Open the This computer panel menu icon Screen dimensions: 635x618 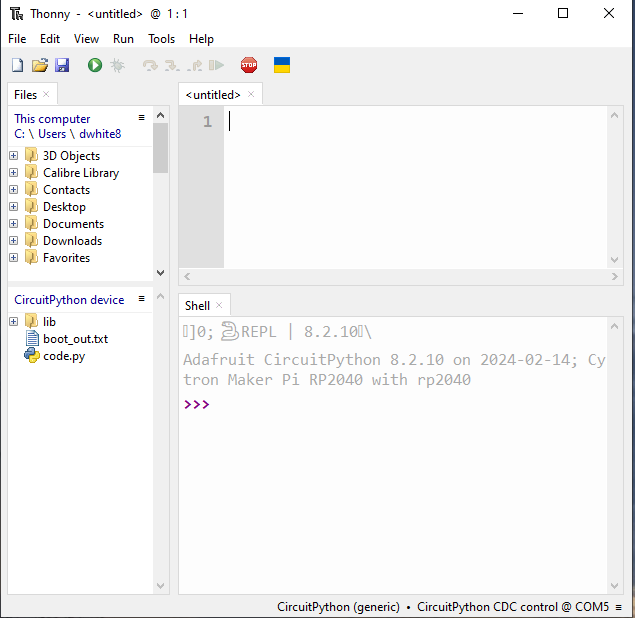(x=141, y=117)
